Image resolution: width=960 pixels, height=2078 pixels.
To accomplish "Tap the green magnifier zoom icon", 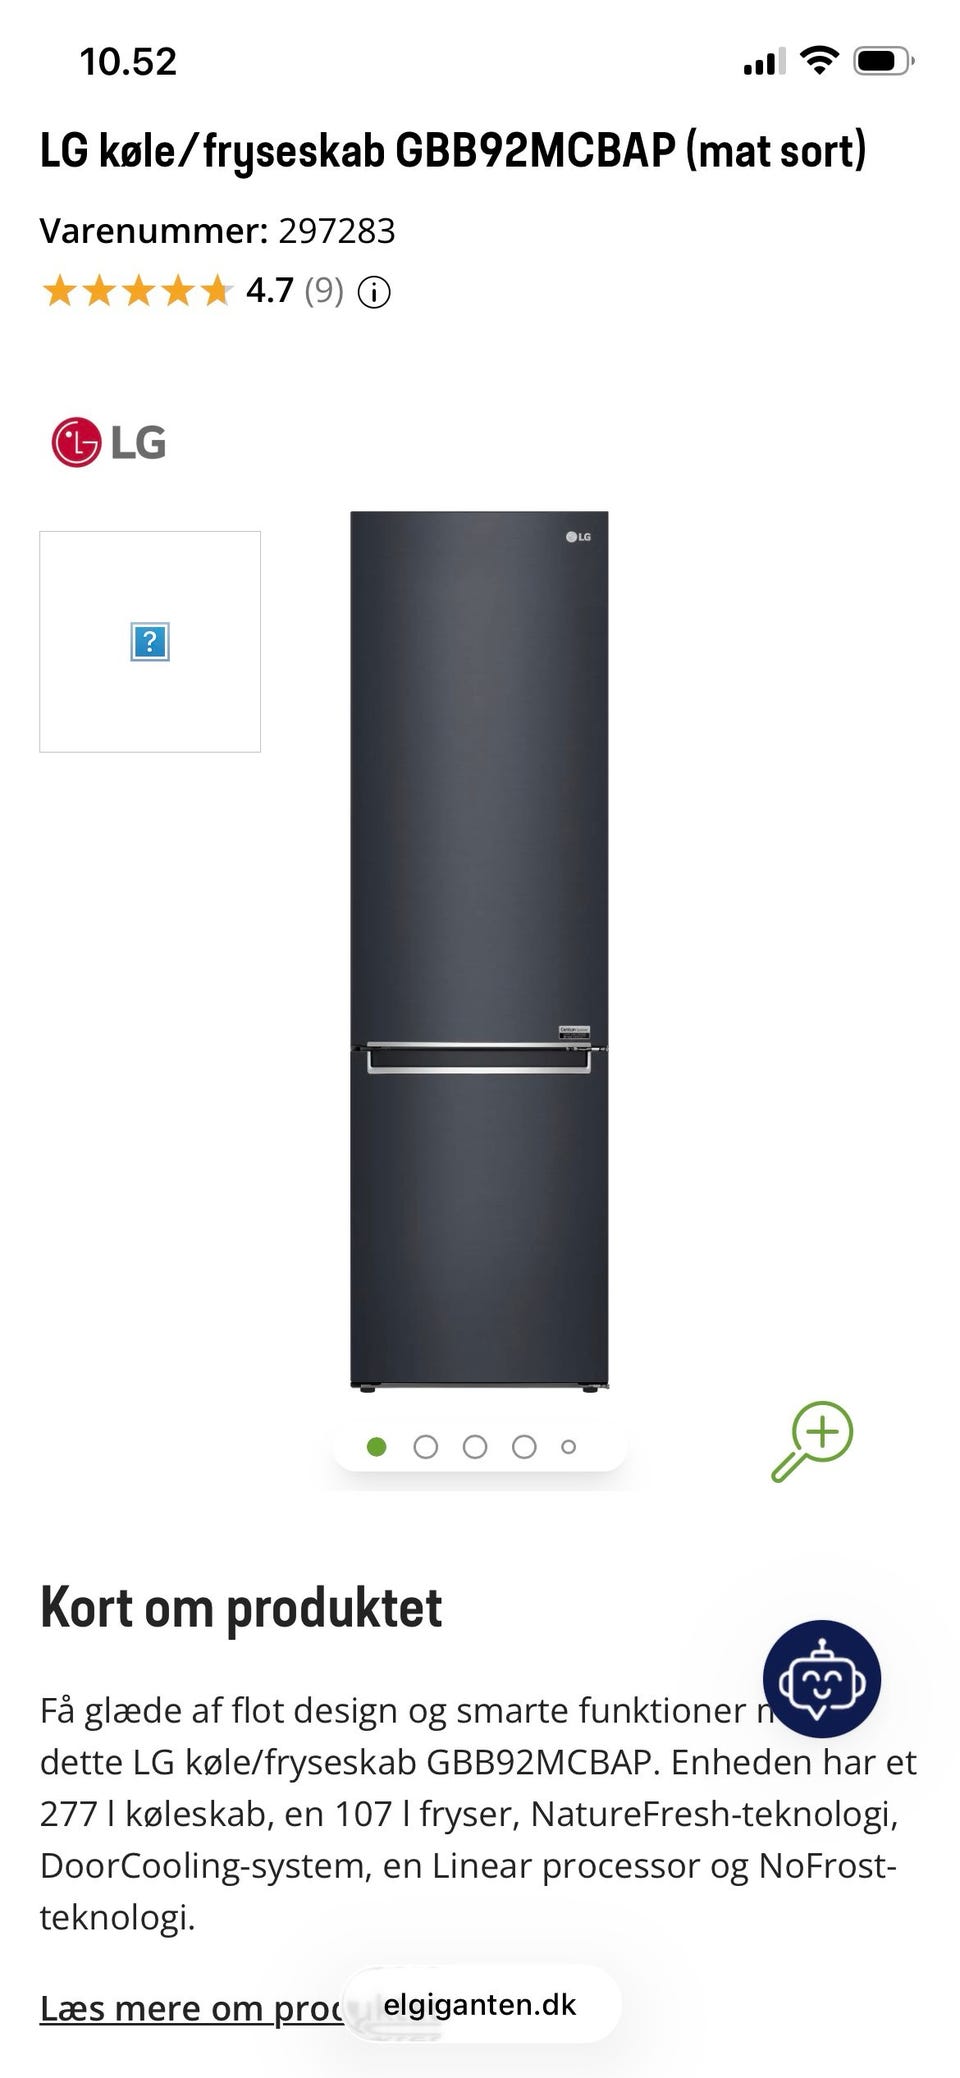I will [812, 1441].
